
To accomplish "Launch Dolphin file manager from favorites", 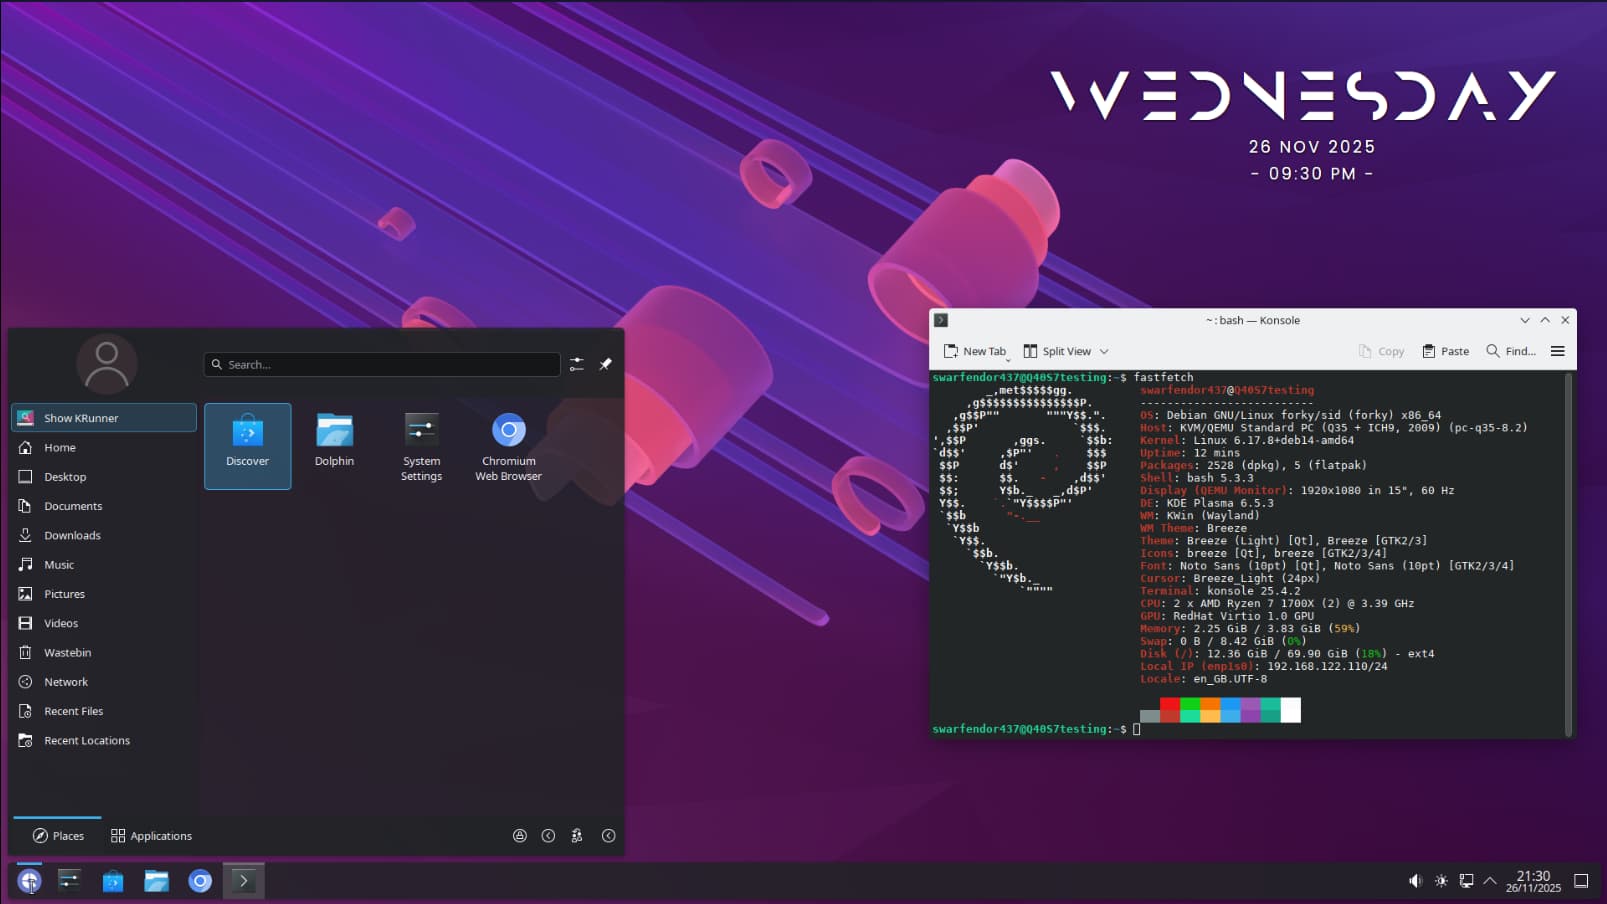I will [x=334, y=445].
